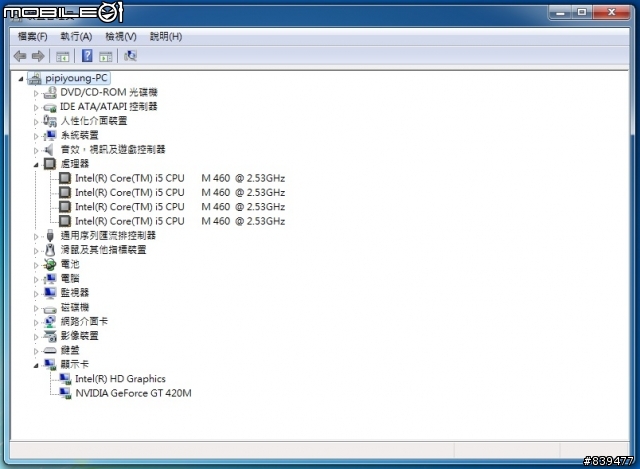Click the 處理器 processor category icon
This screenshot has width=640, height=469.
(49, 164)
